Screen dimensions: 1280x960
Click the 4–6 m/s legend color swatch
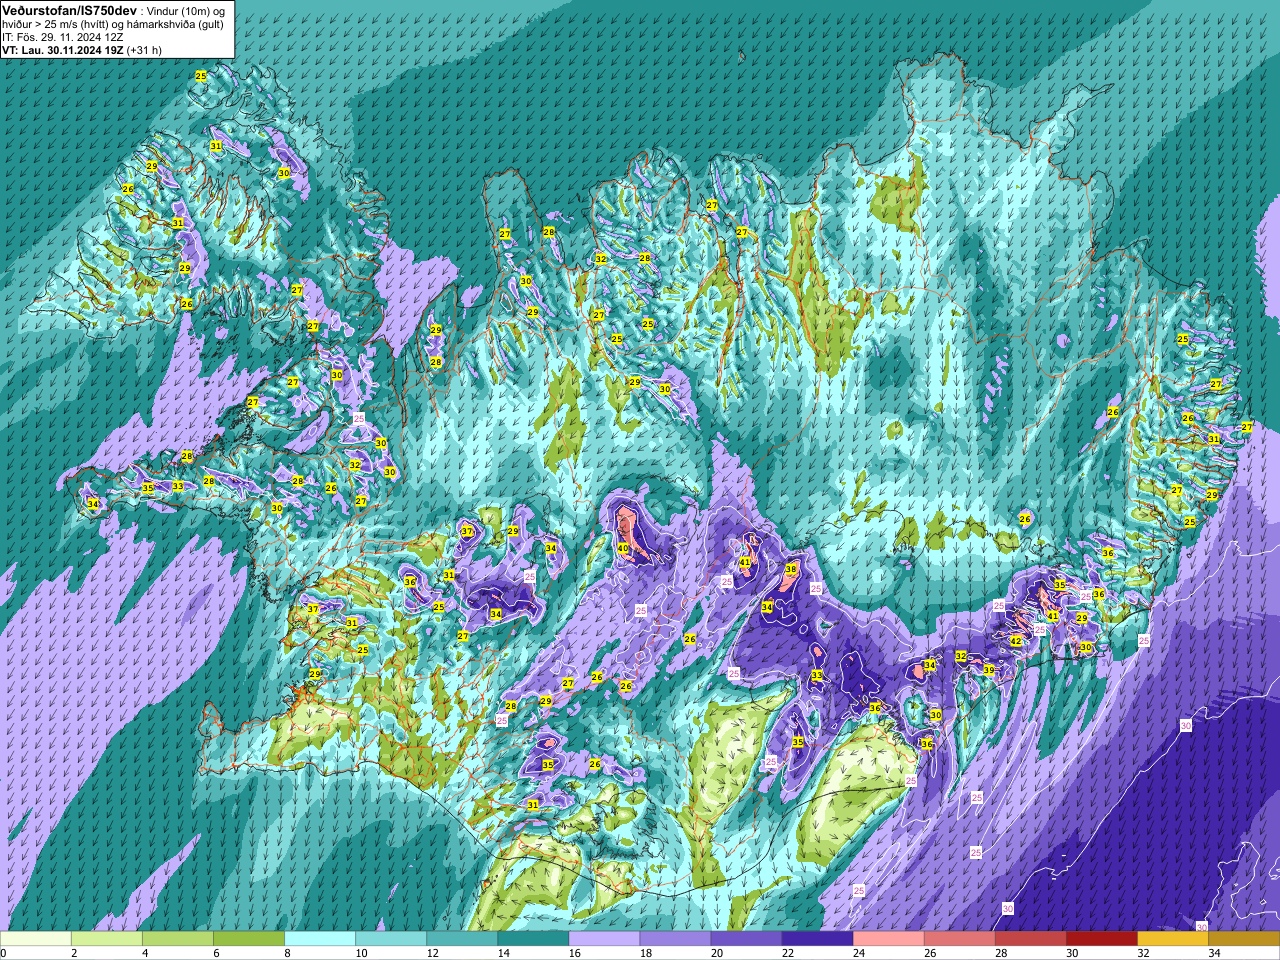[x=178, y=939]
